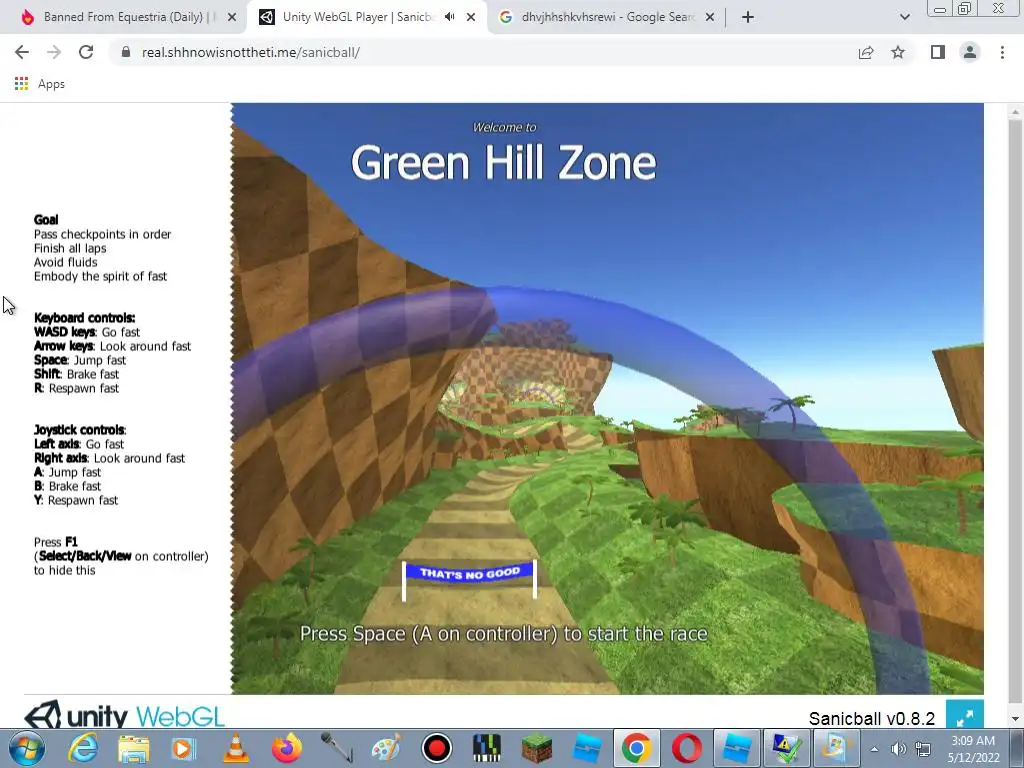Click the Green Hill Zone title
The image size is (1024, 768).
pyautogui.click(x=504, y=163)
